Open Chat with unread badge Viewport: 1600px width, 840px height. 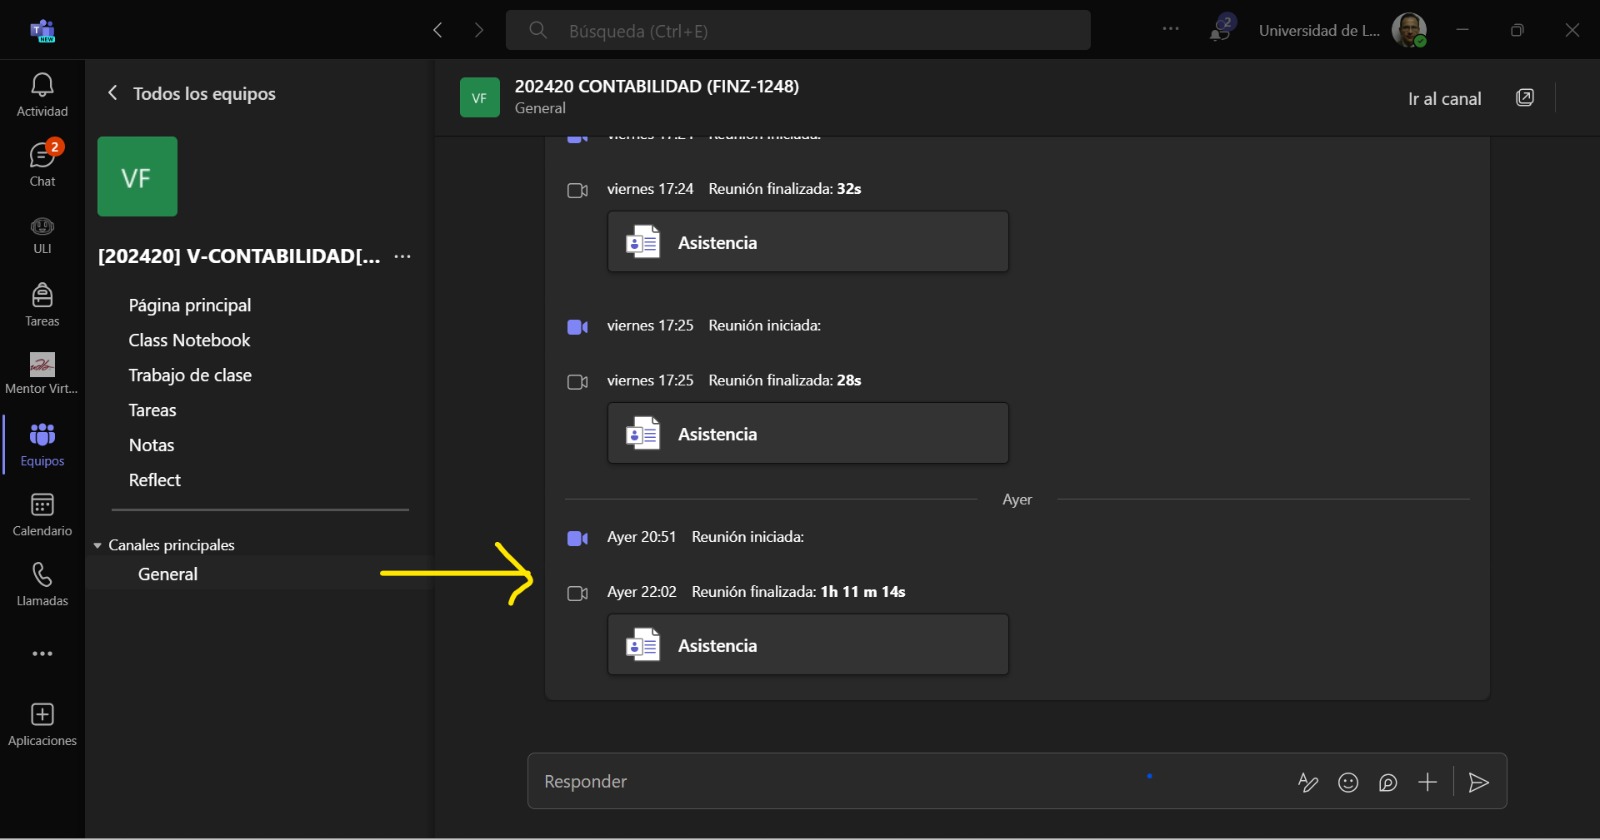42,164
